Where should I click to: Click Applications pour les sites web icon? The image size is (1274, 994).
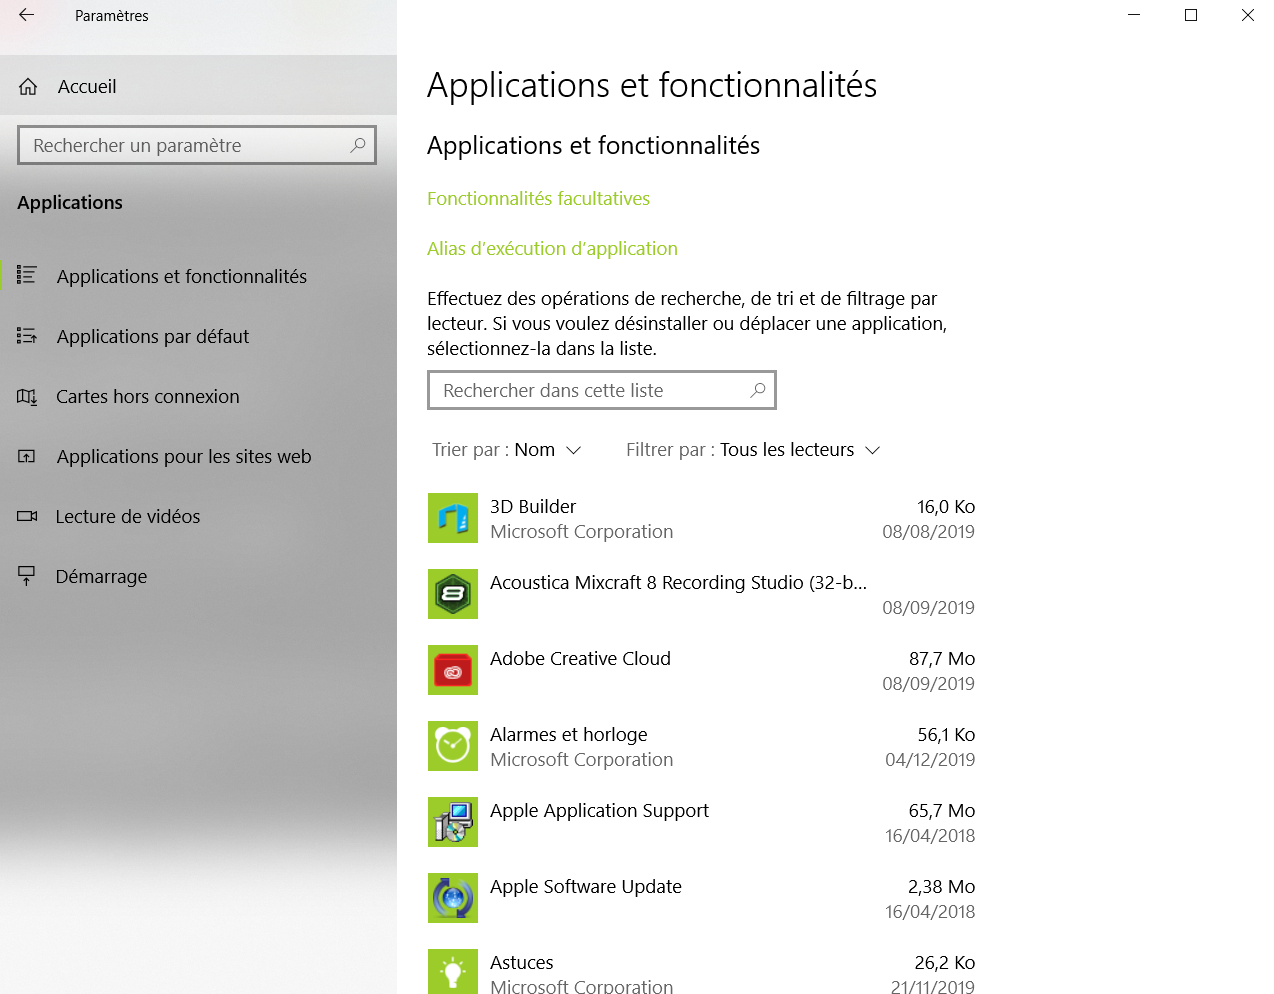(x=27, y=457)
